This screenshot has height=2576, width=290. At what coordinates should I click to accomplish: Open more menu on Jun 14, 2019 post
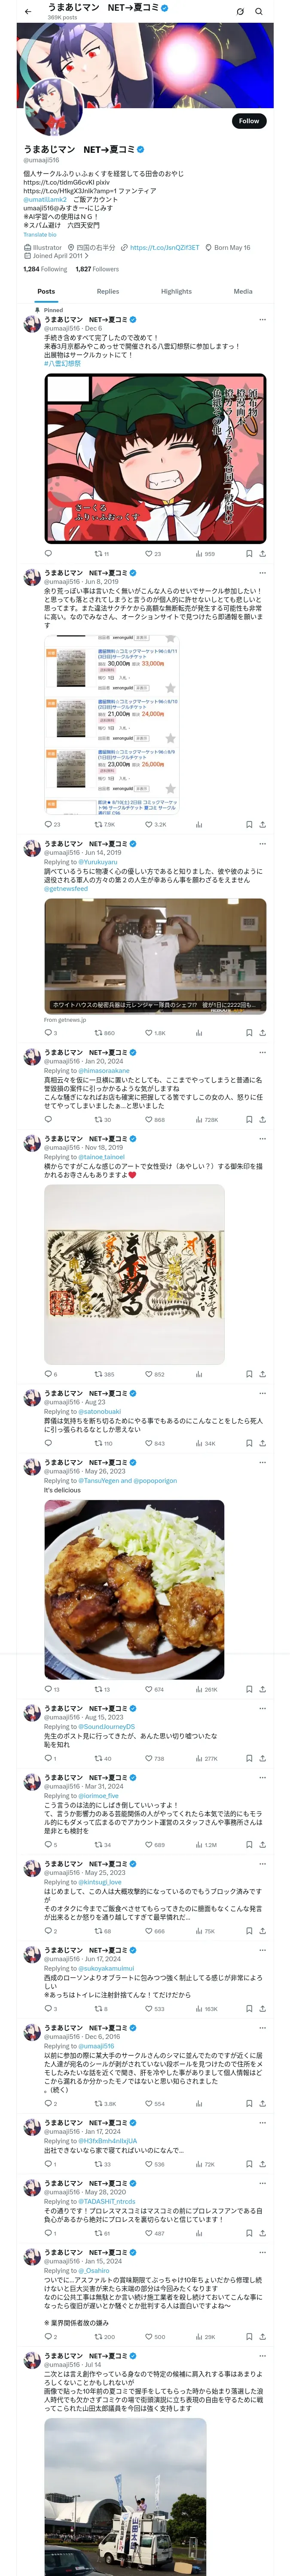(x=262, y=844)
